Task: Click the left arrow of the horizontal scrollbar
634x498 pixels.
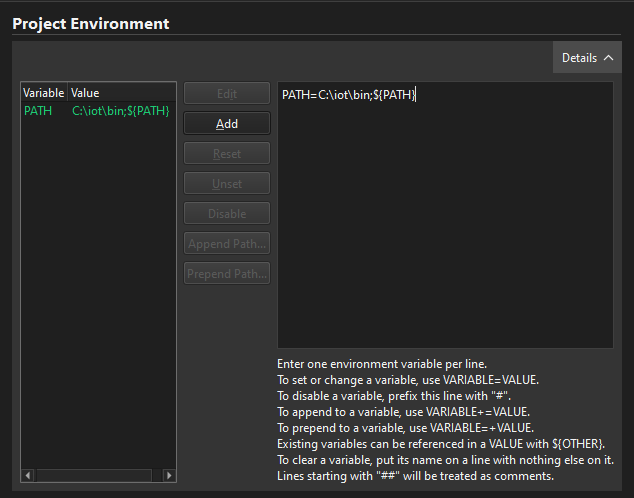Action: click(28, 476)
